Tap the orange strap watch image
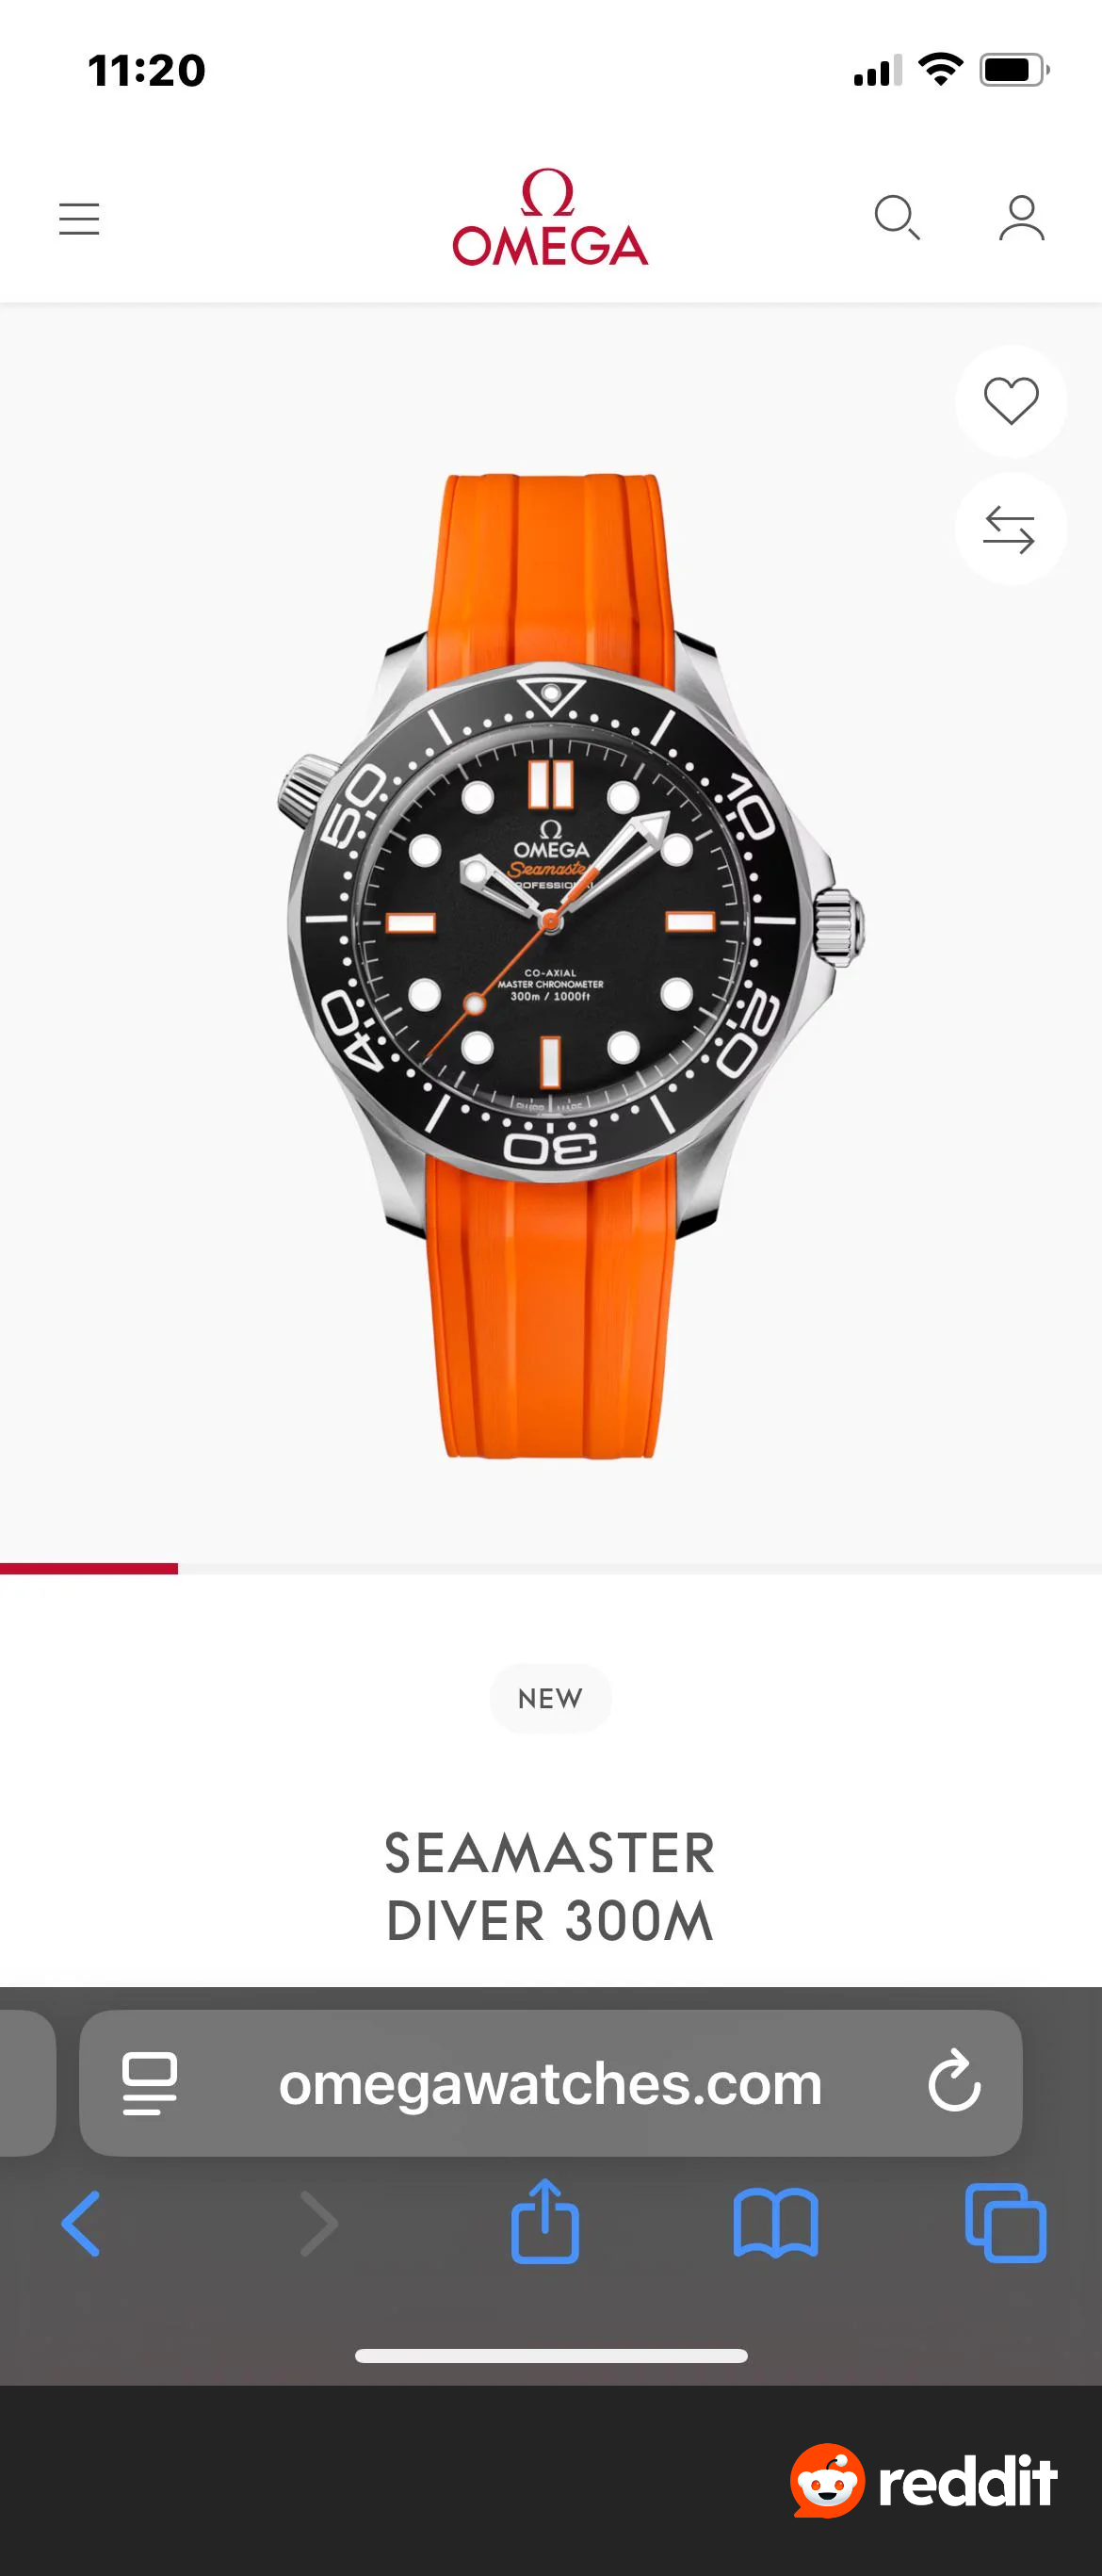The height and width of the screenshot is (2576, 1102). (570, 965)
